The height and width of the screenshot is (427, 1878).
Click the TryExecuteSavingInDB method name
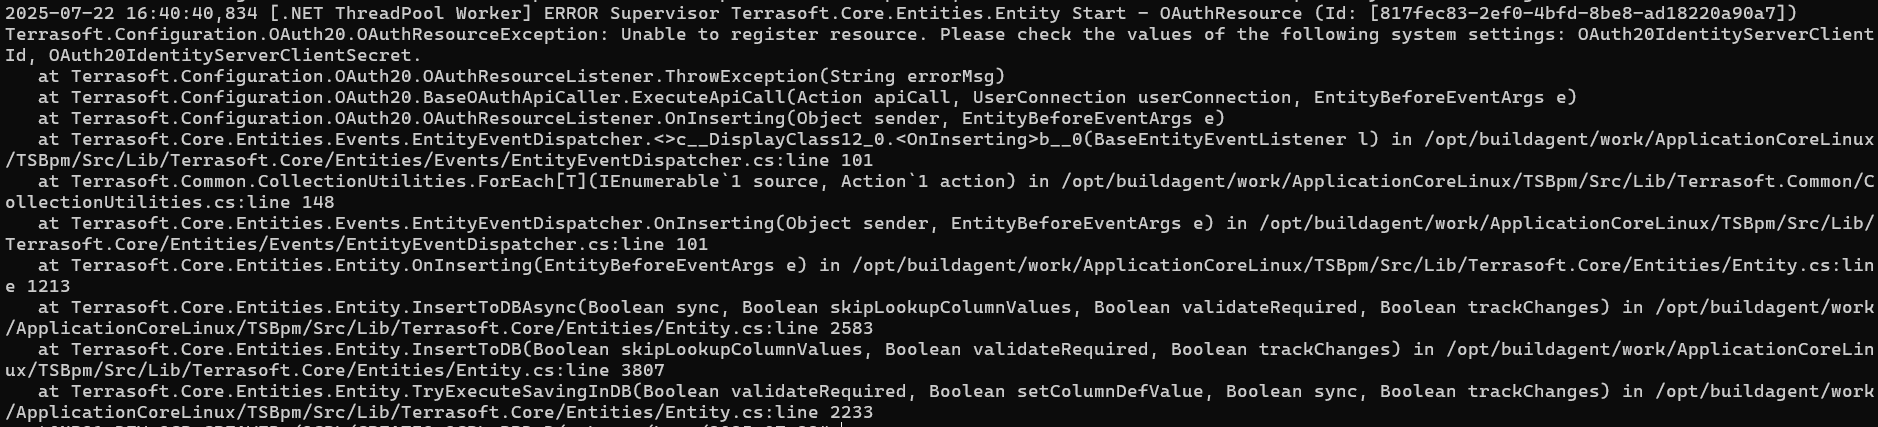click(522, 391)
